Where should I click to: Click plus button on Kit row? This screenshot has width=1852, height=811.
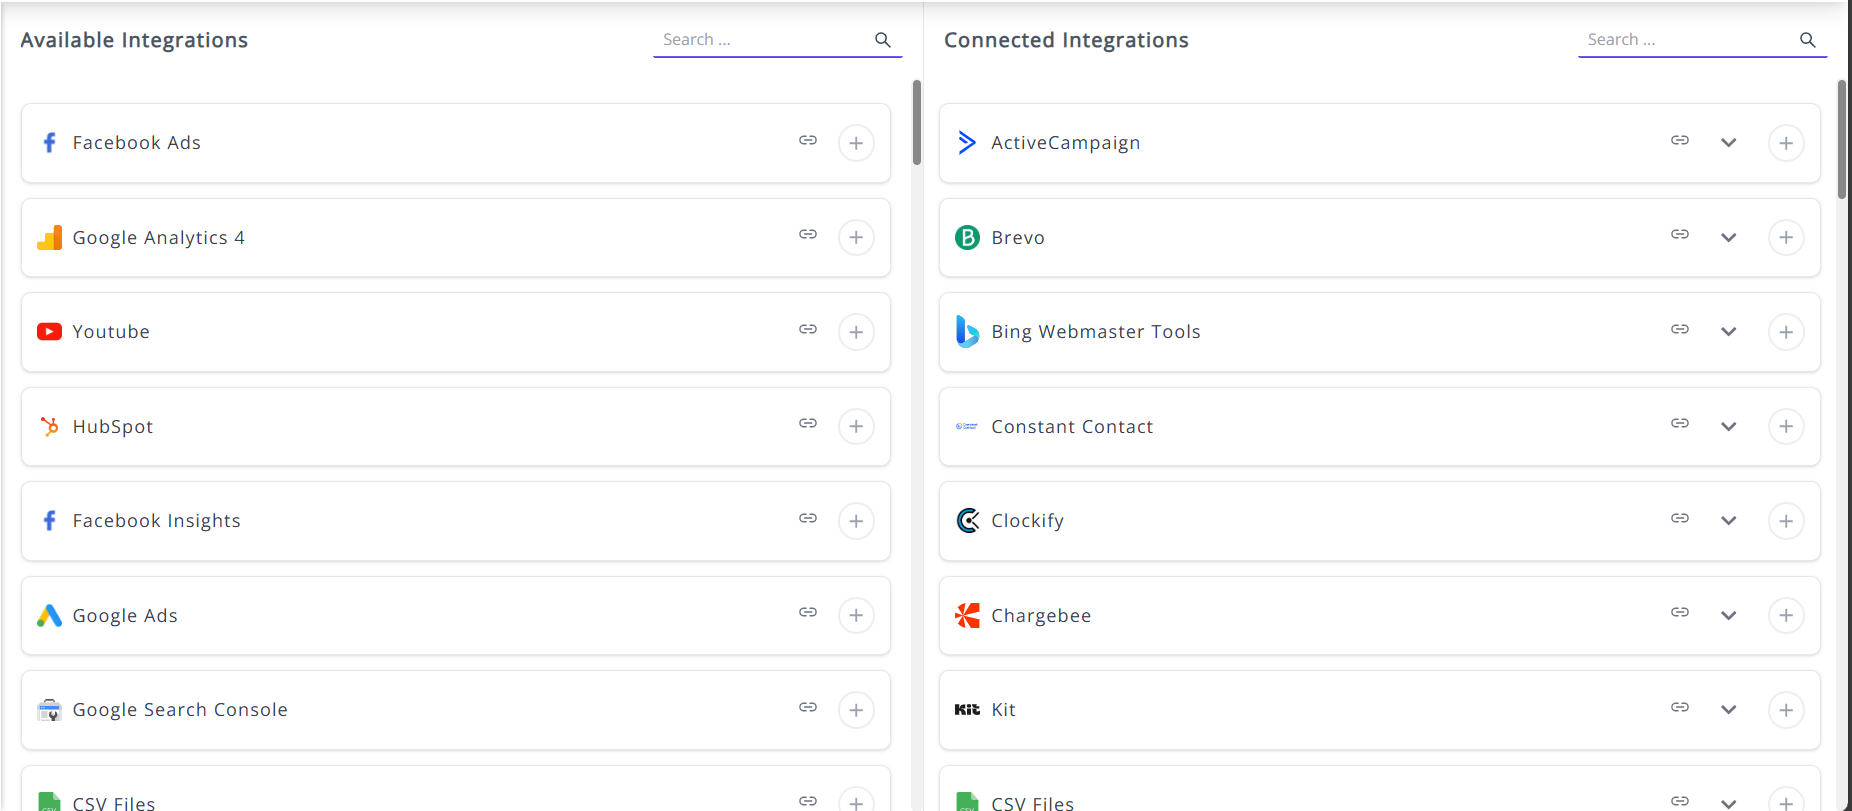[x=1786, y=710]
